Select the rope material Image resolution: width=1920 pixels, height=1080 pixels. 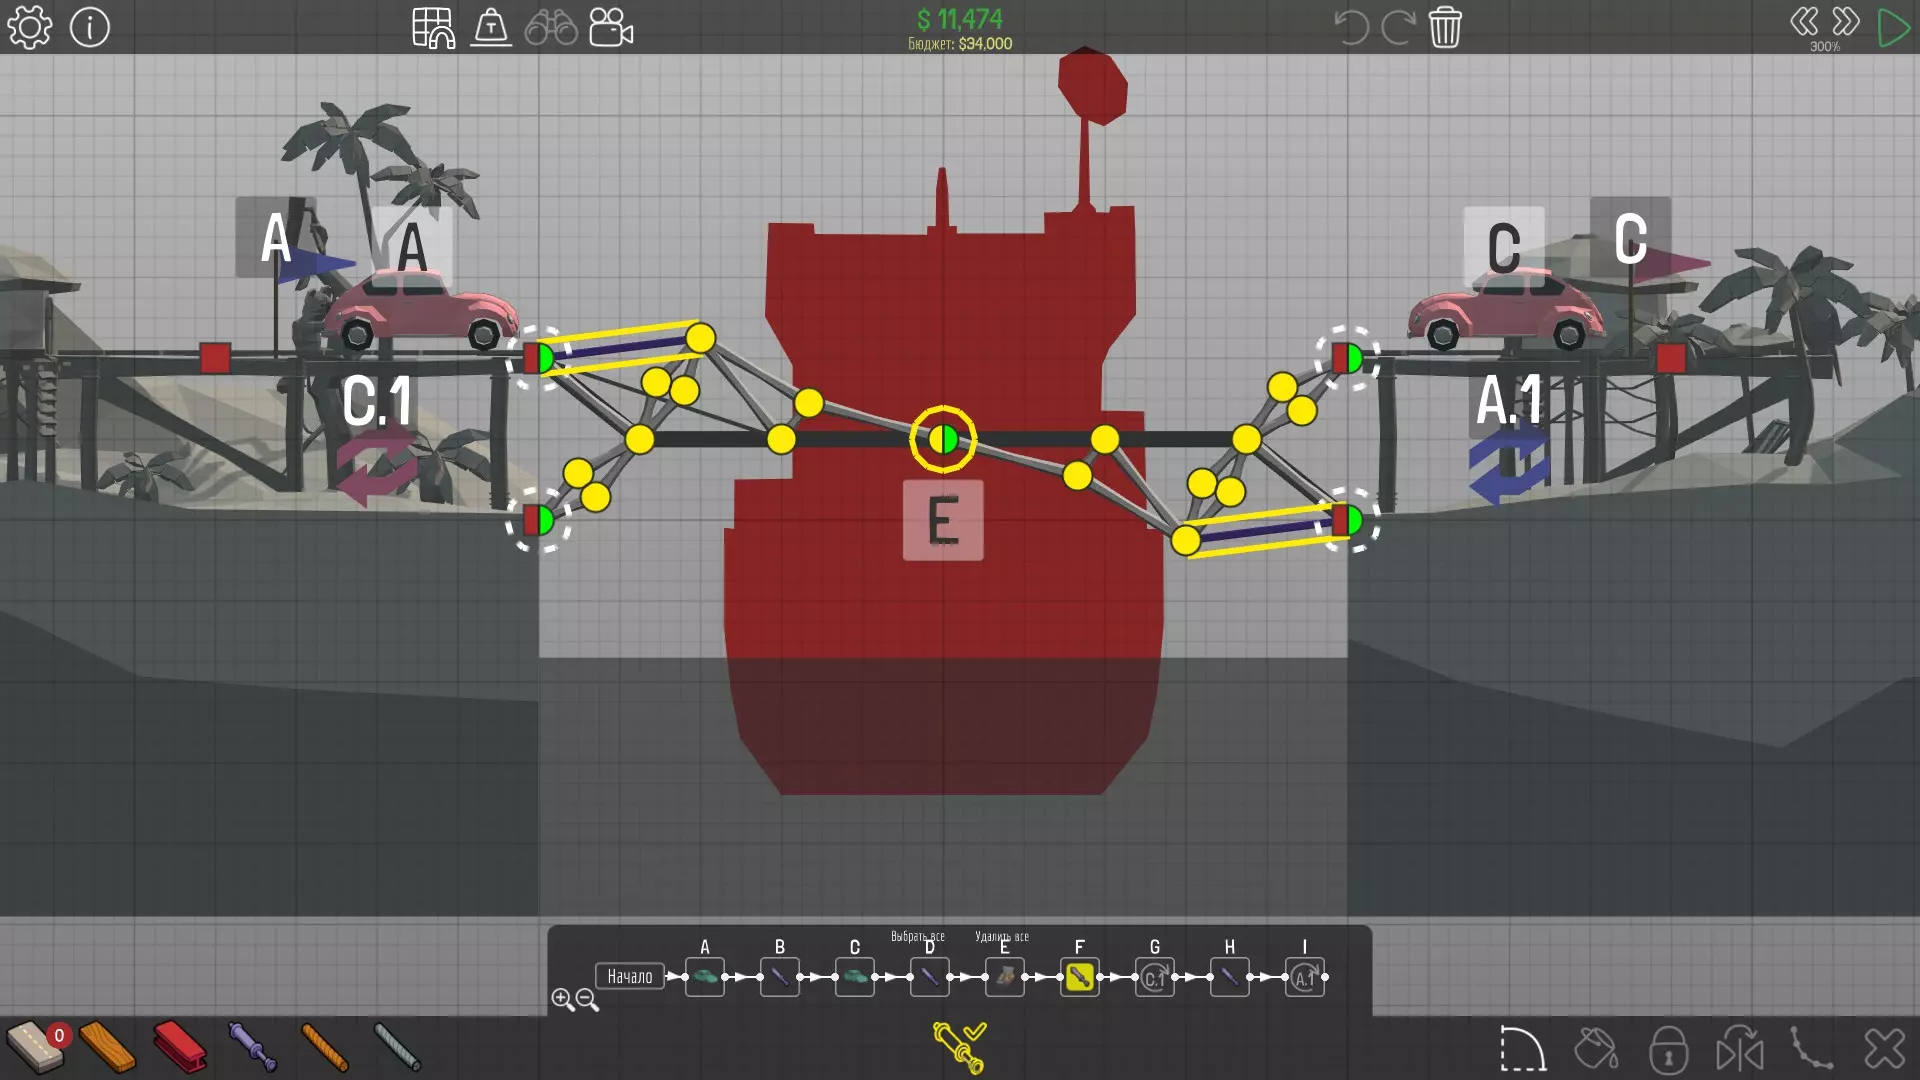[325, 1046]
